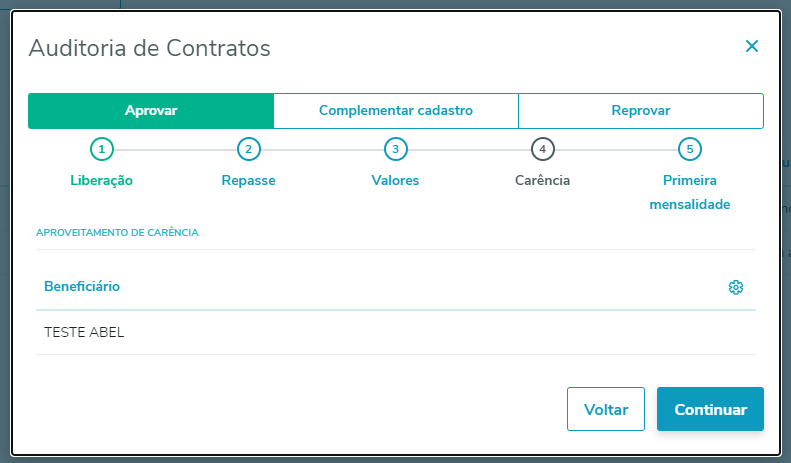Click the Repasse step label
This screenshot has width=791, height=463.
pyautogui.click(x=248, y=181)
